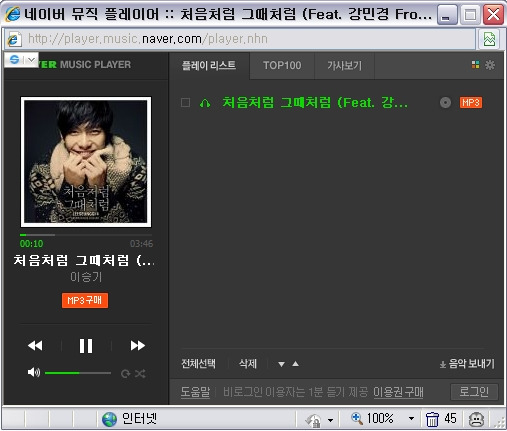
Task: Click the song title under album art
Action: click(x=84, y=260)
